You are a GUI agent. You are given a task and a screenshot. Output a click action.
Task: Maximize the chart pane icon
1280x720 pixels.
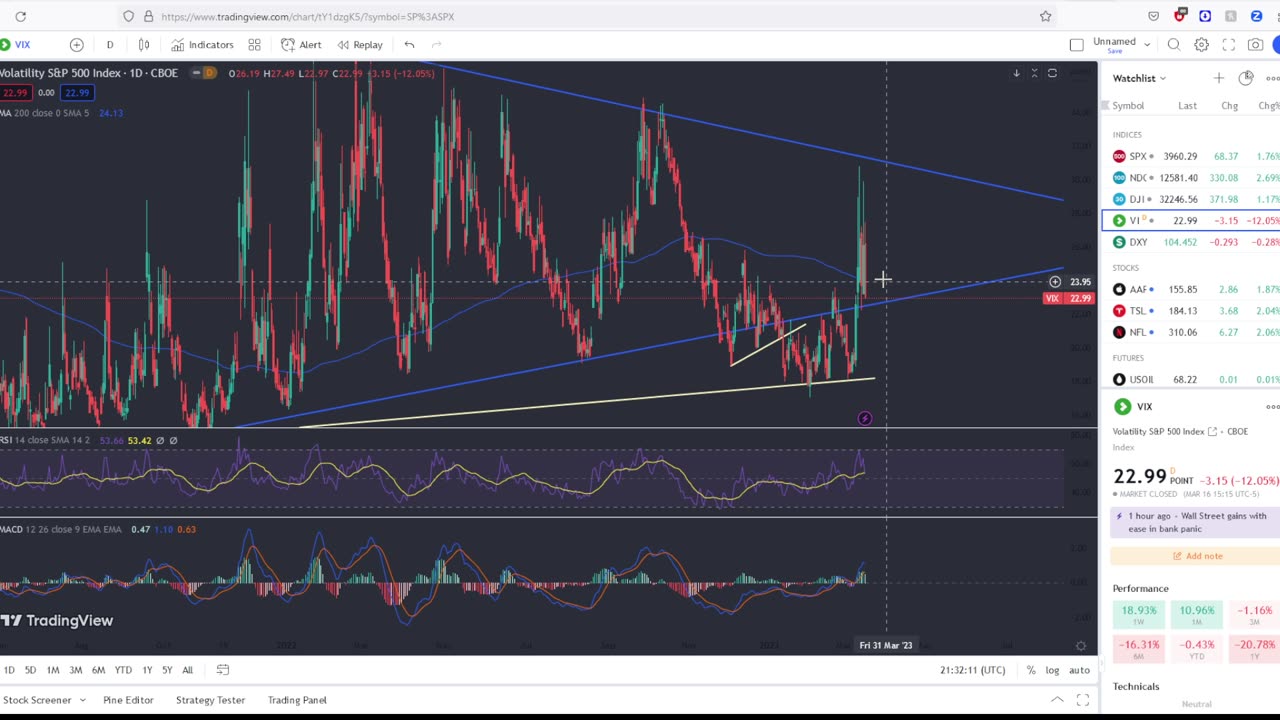(1052, 73)
